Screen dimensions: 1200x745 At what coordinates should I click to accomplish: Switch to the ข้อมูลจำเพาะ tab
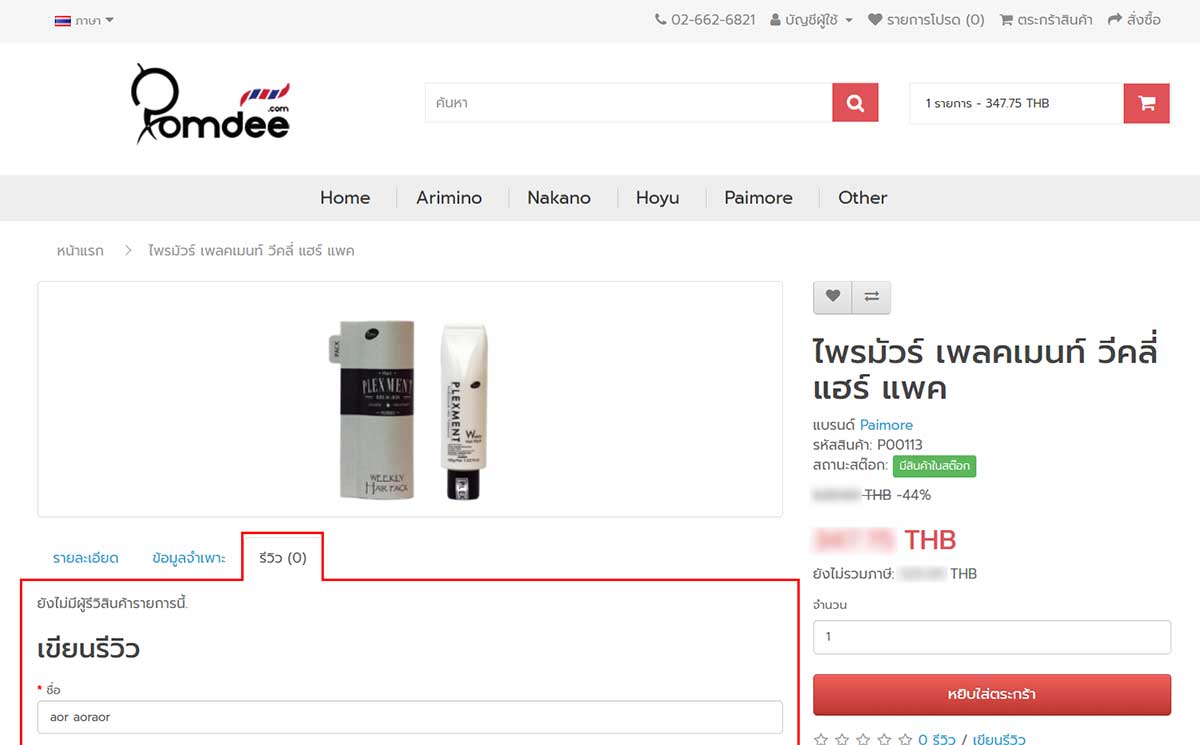click(189, 558)
